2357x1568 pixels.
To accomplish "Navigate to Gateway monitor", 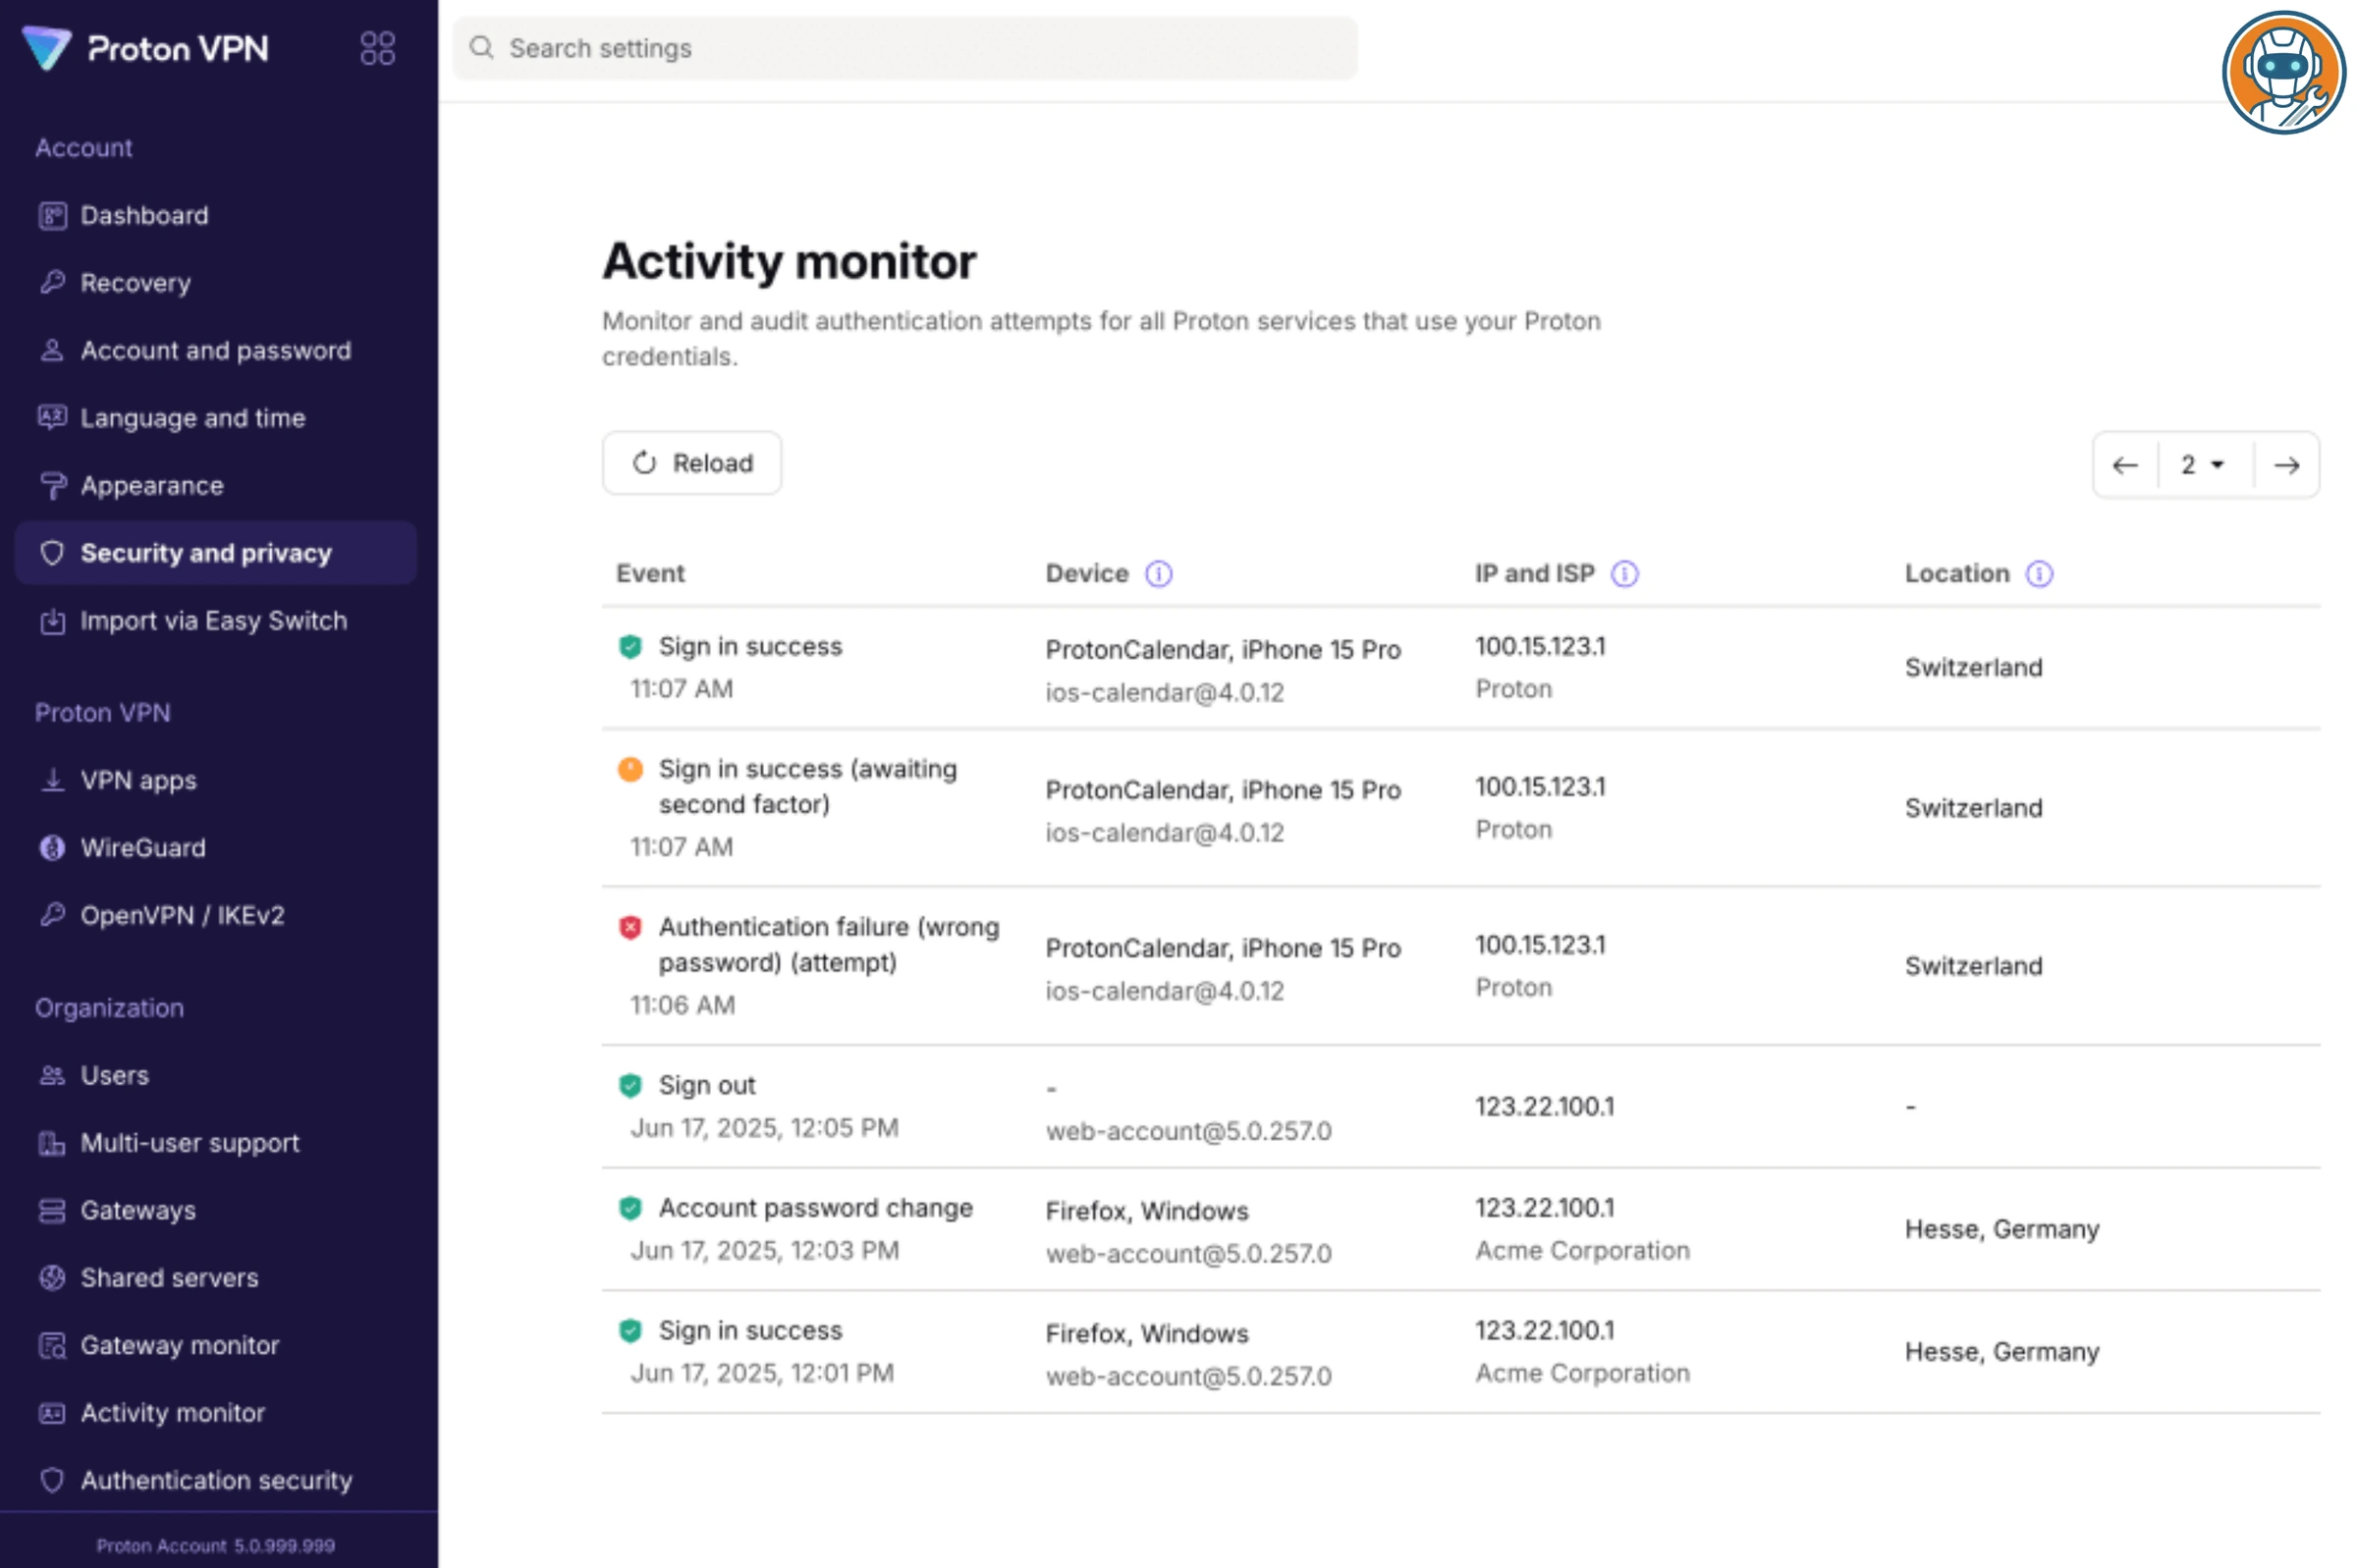I will [x=179, y=1345].
